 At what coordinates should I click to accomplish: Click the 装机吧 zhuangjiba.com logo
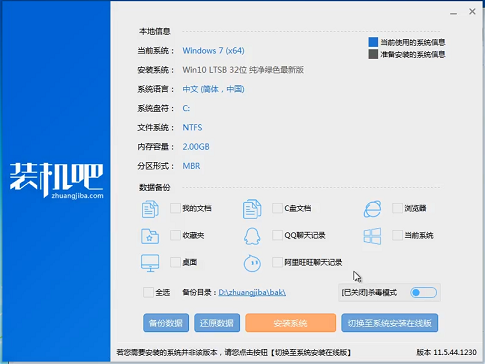pos(57,180)
